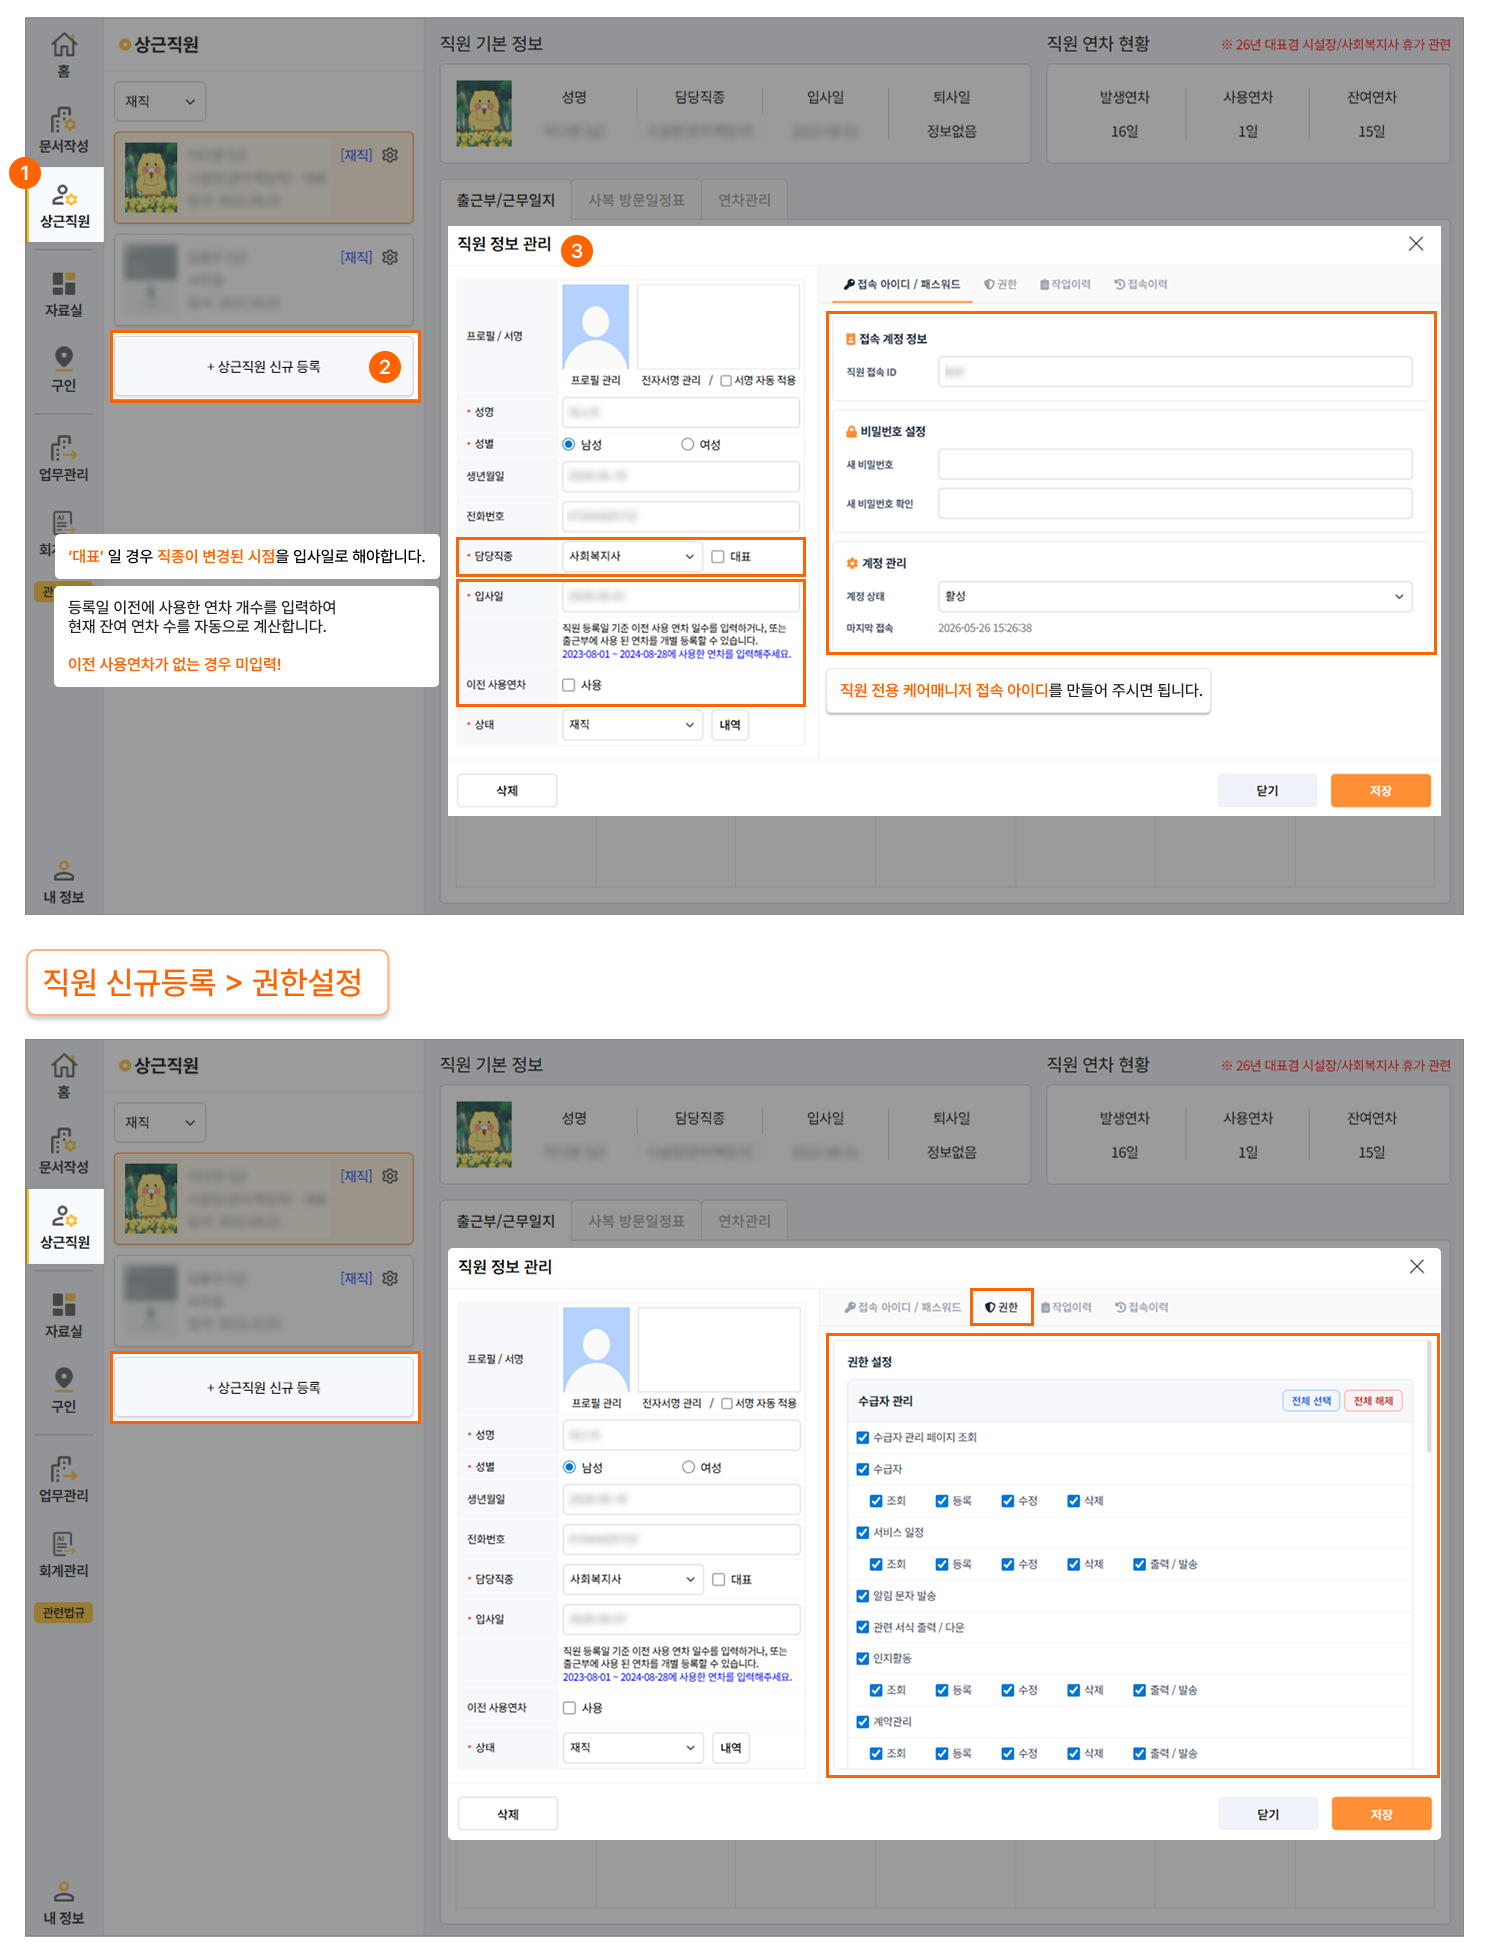Click the 관련법규 badge in lower sidebar

[64, 1612]
